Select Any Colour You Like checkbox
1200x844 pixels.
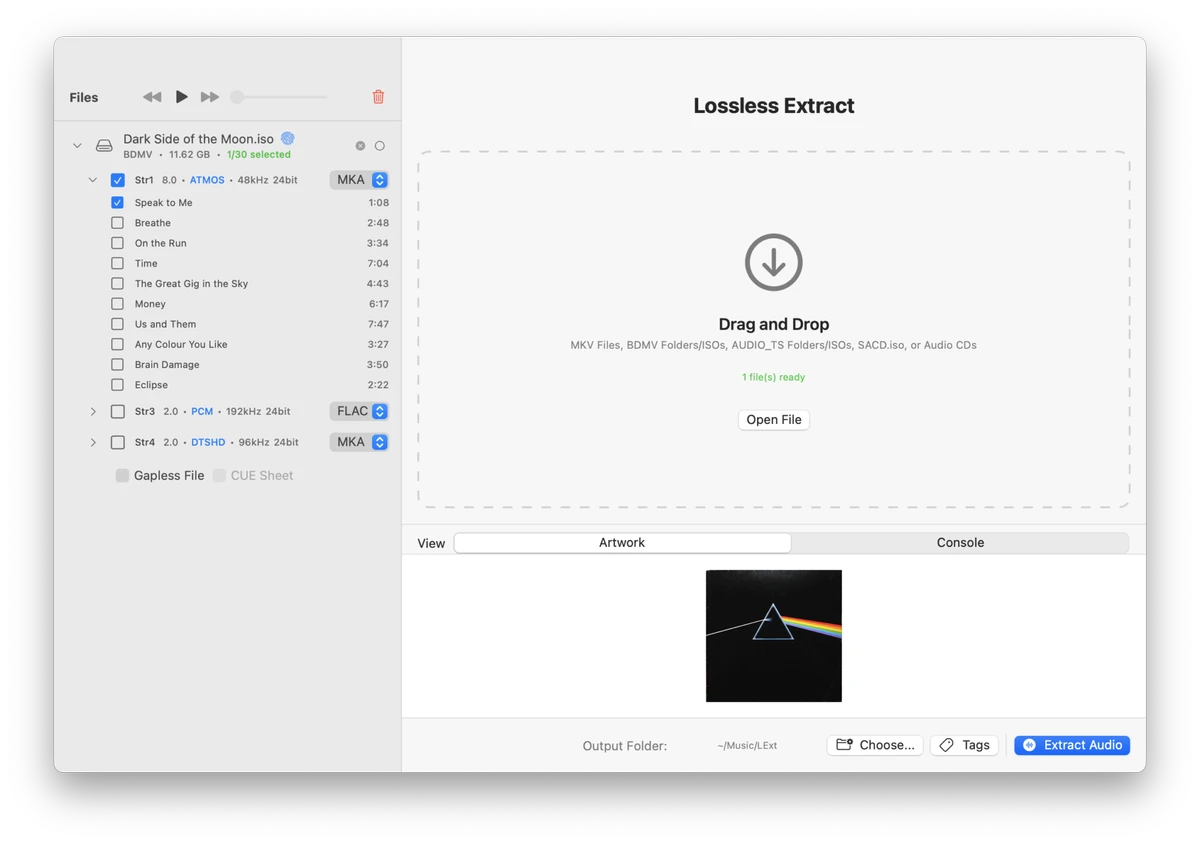[x=117, y=344]
